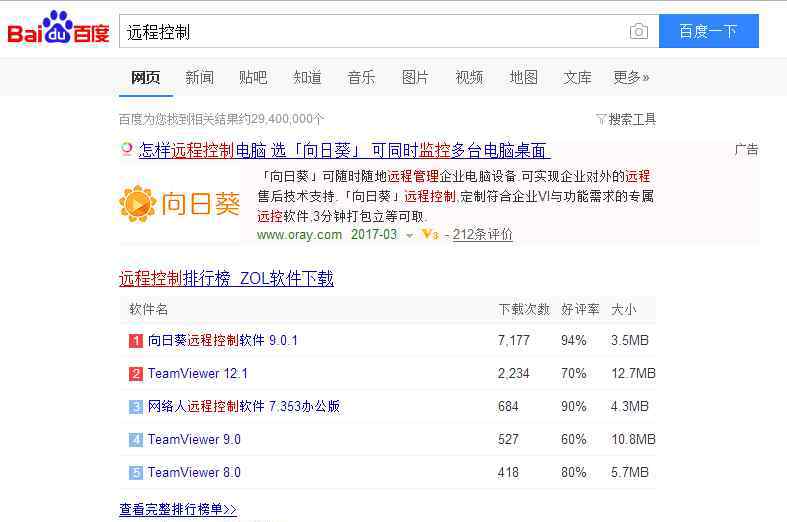Open TeamViewer 9.0 link

[x=194, y=439]
